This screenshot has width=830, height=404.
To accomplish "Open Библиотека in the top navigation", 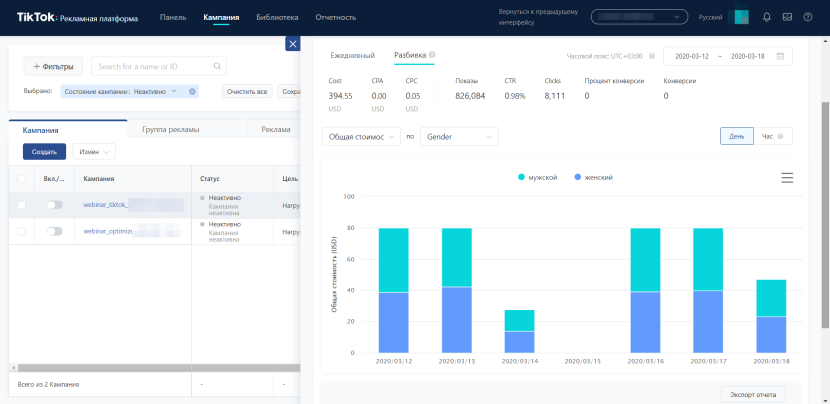I will tap(277, 18).
